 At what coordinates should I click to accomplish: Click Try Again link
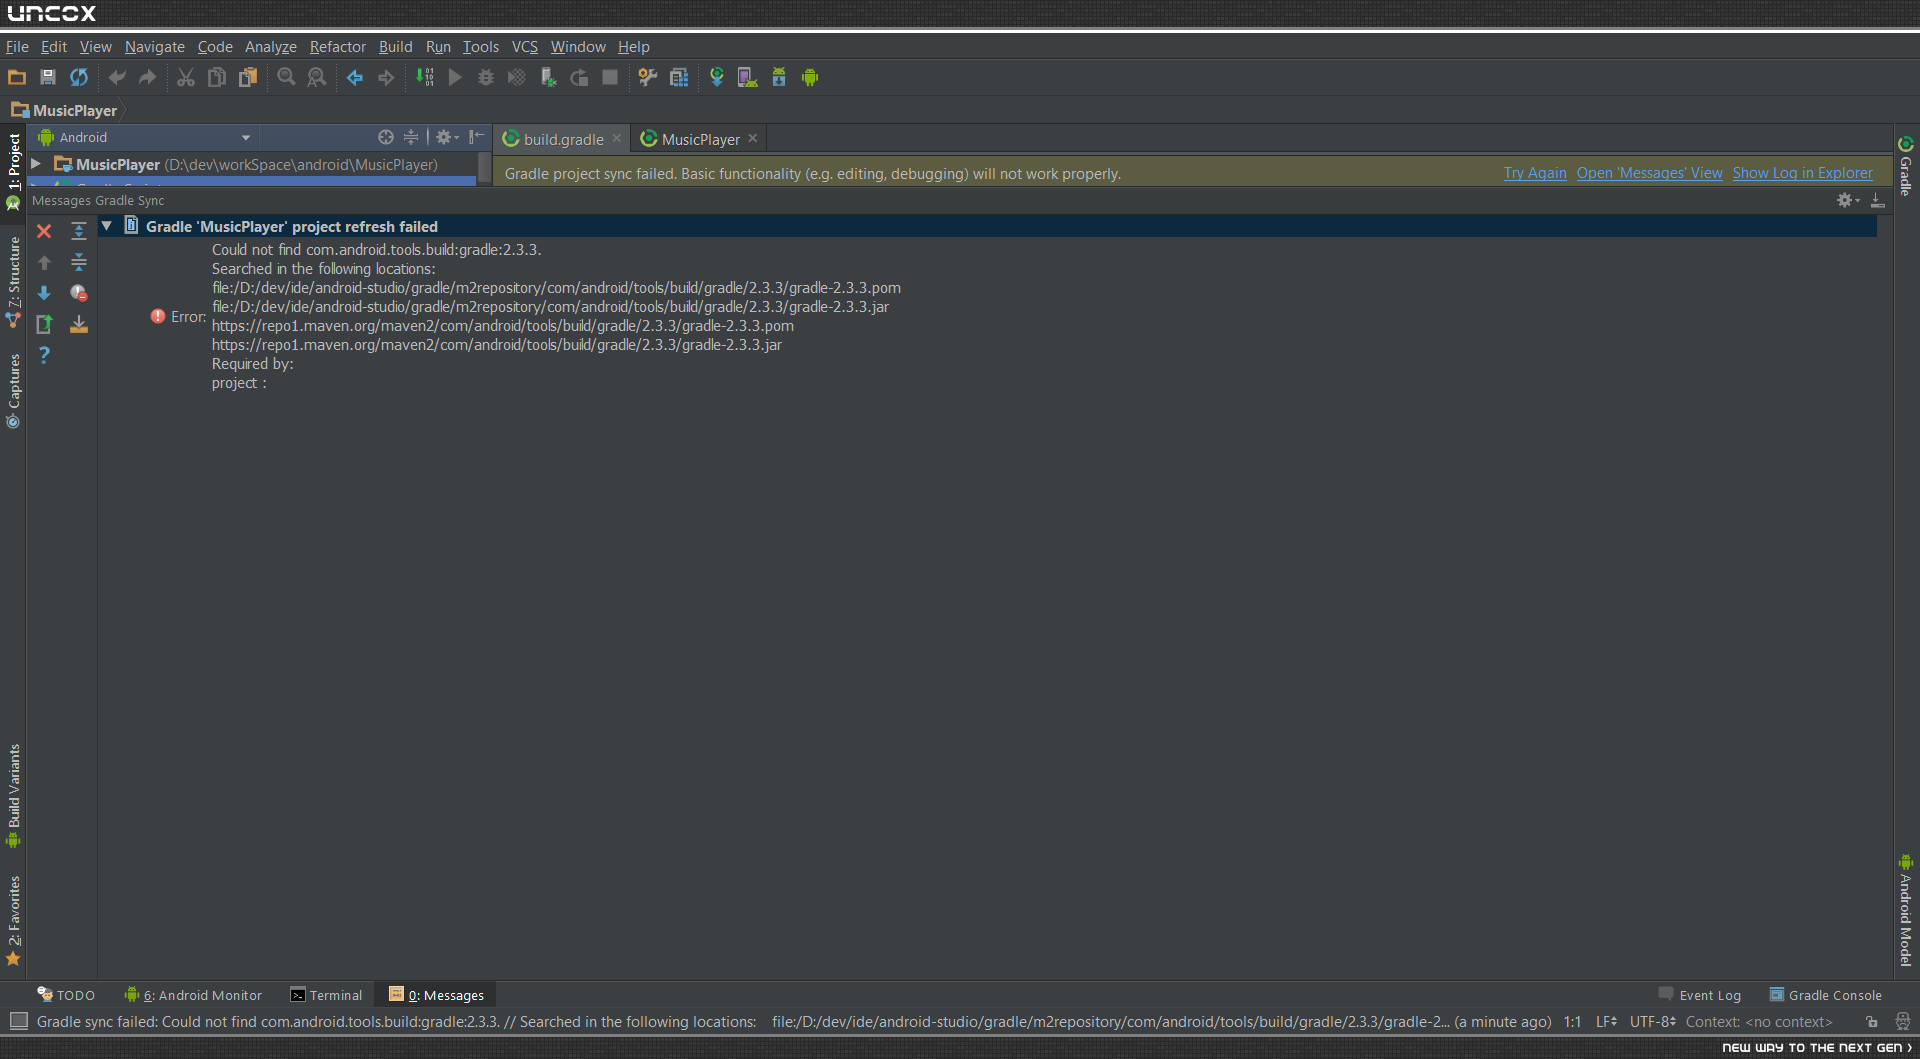(x=1535, y=173)
